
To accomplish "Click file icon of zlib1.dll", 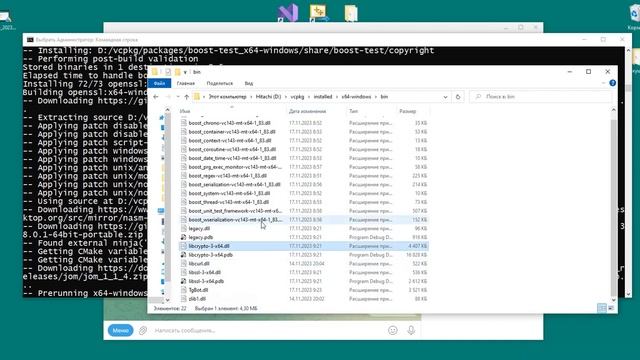I will pyautogui.click(x=184, y=299).
